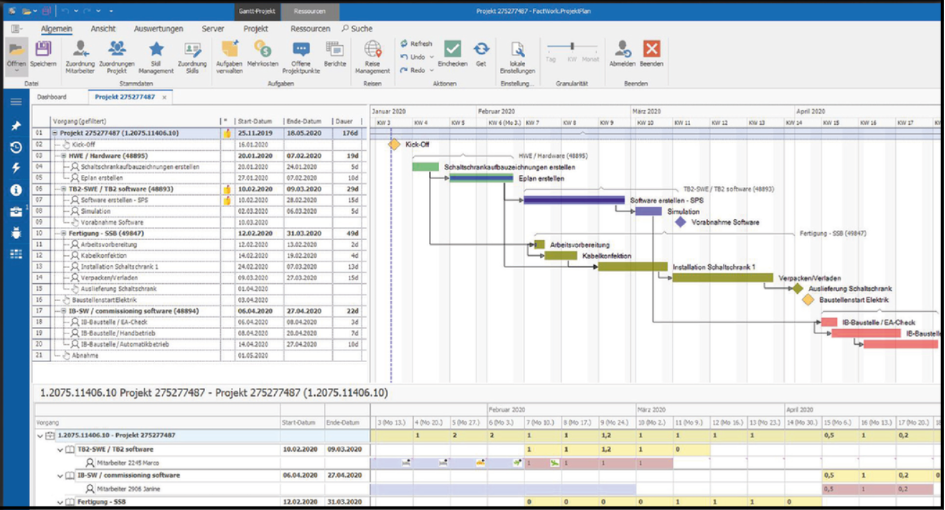Collapse the Projekt 275277487 root row
This screenshot has height=510, width=945.
tap(55, 133)
